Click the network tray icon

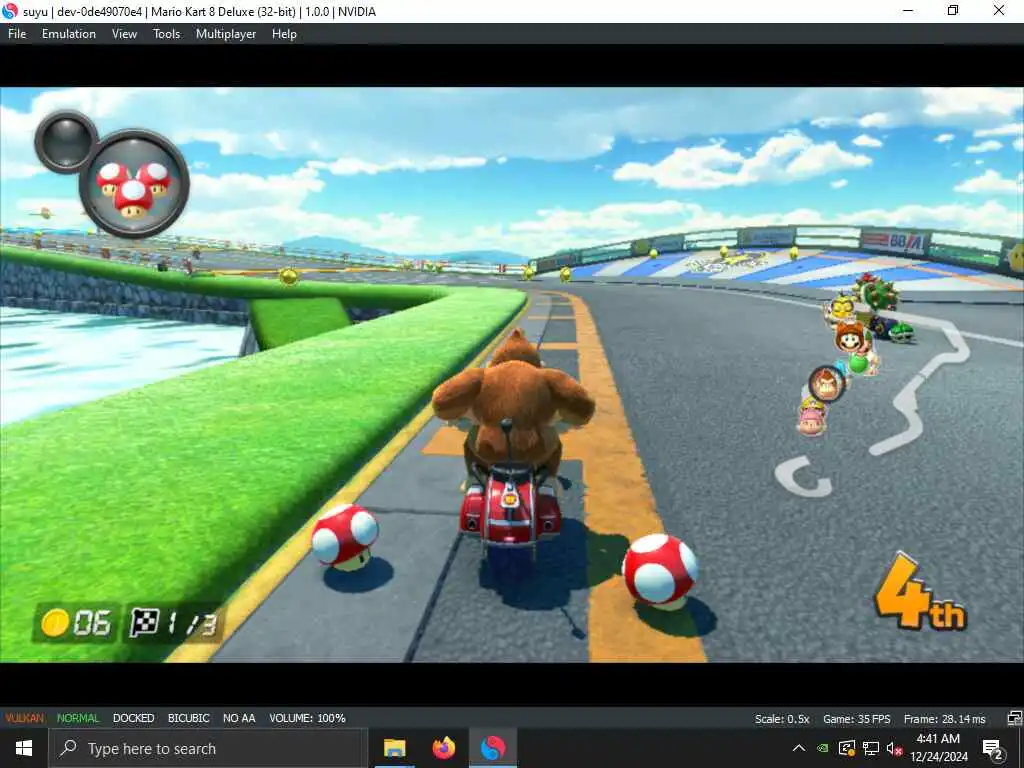871,748
